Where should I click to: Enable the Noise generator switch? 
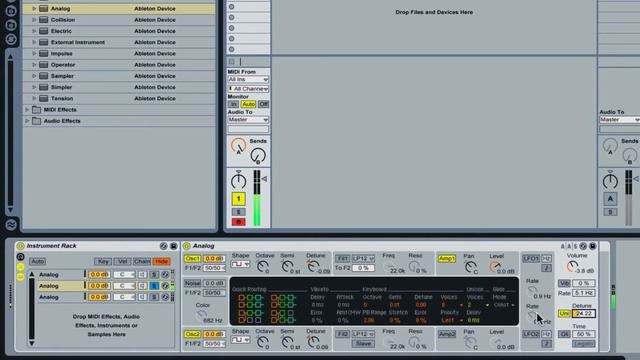point(192,283)
